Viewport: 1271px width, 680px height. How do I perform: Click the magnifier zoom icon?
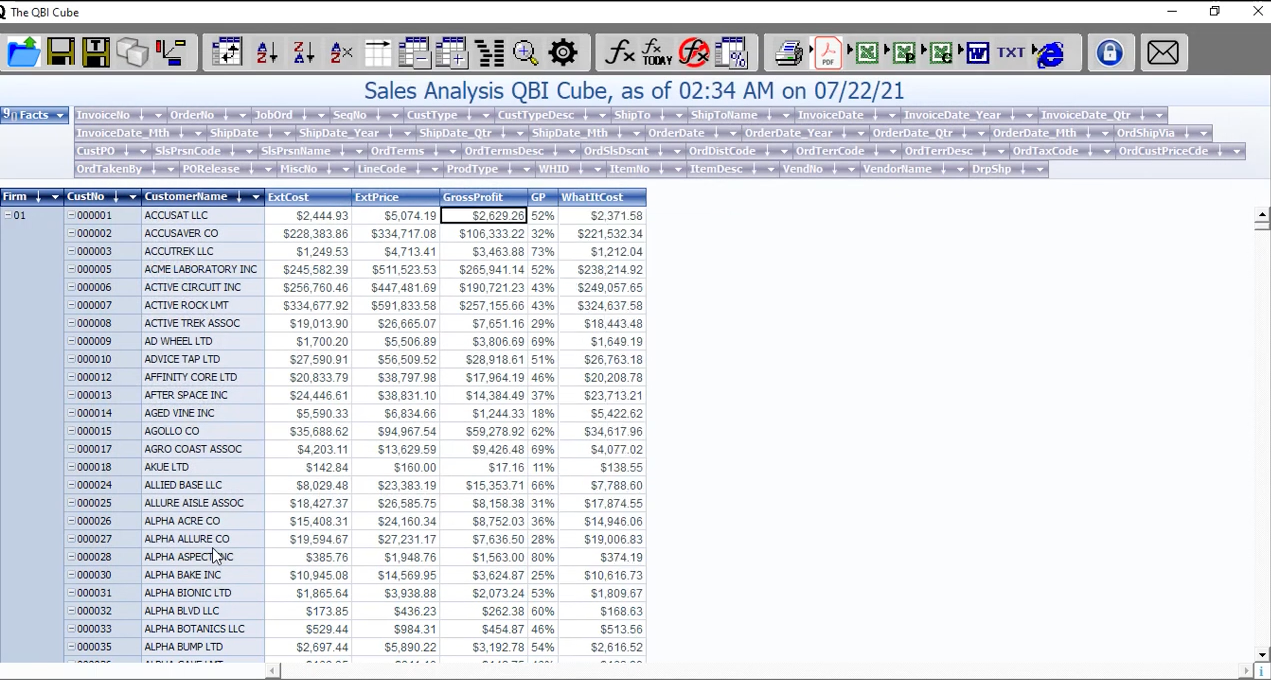pos(525,52)
